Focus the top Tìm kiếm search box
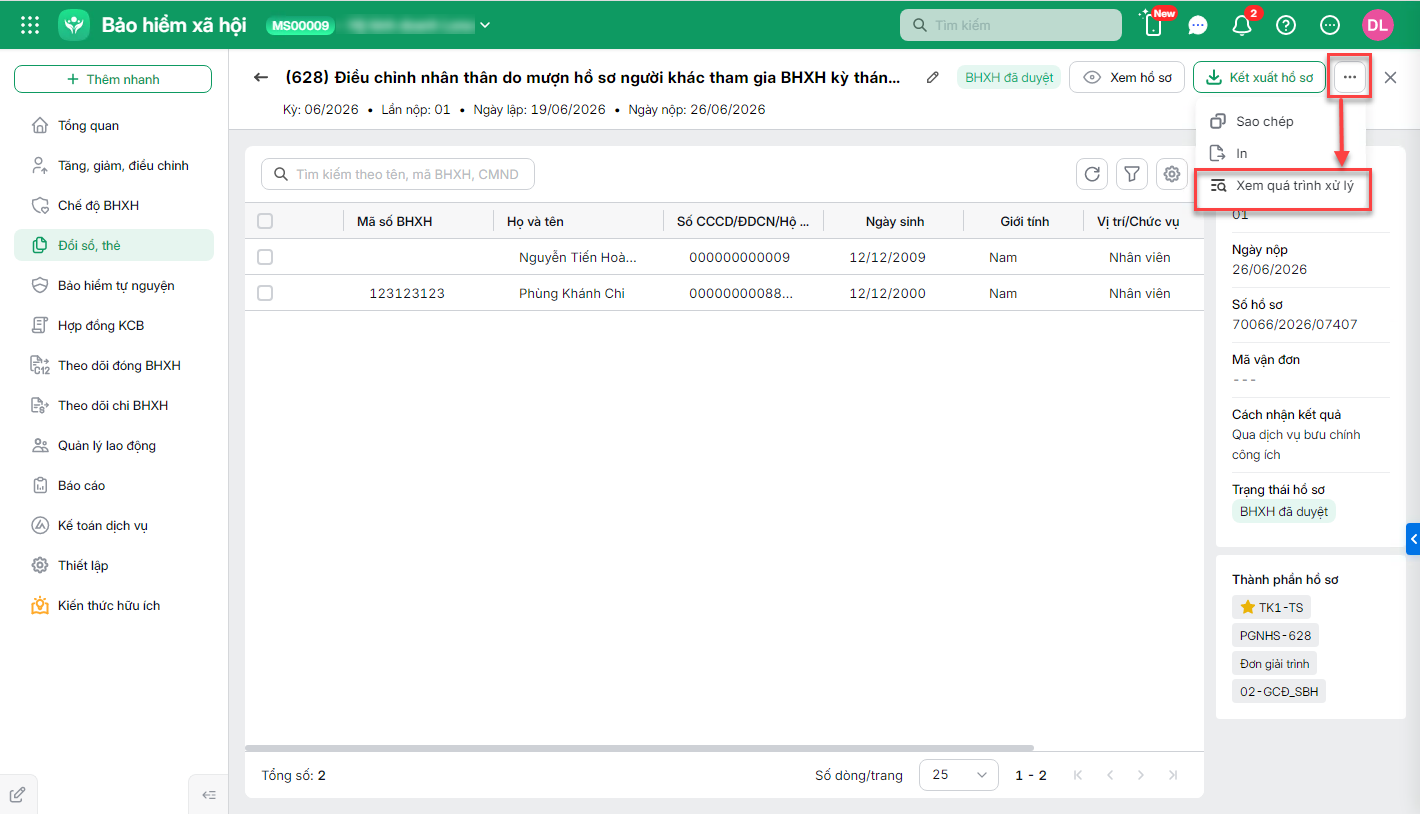The height and width of the screenshot is (814, 1420). pos(1011,25)
